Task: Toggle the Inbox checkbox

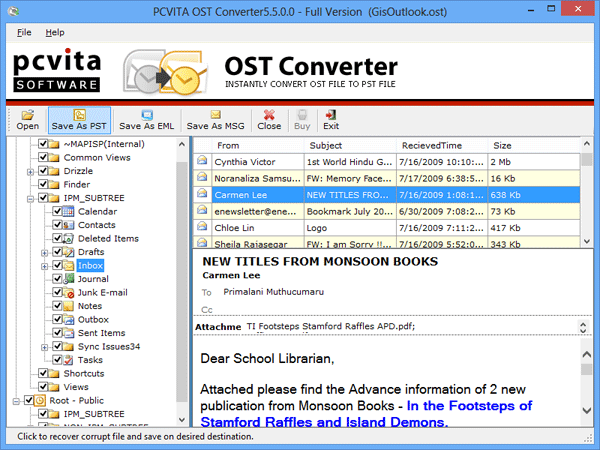Action: click(x=57, y=265)
